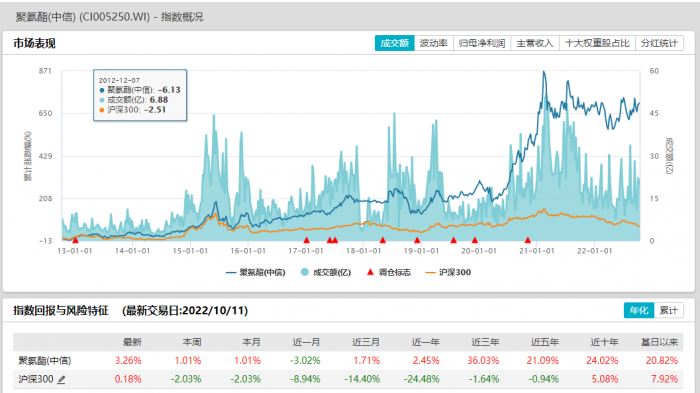Click the 20.82% cell value
This screenshot has width=700, height=393.
click(662, 360)
